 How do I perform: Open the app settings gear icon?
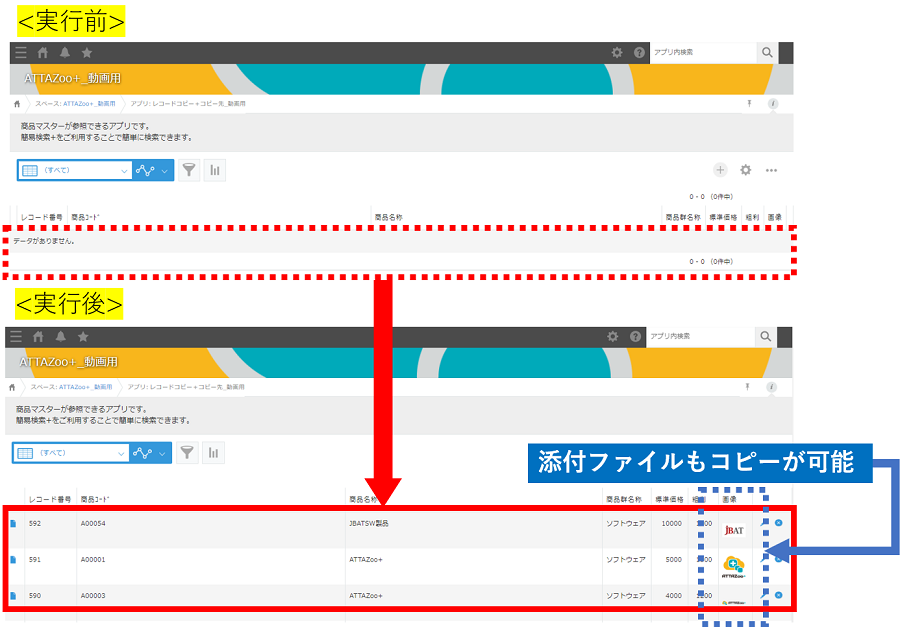coord(745,170)
